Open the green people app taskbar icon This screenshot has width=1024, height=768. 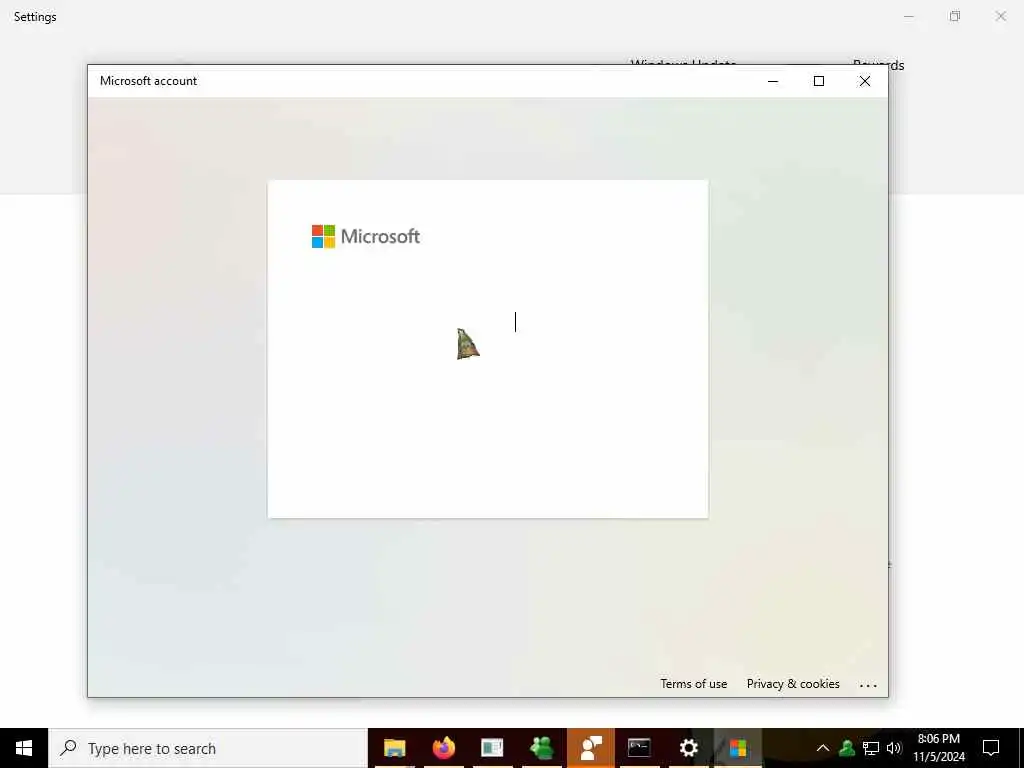(x=541, y=748)
